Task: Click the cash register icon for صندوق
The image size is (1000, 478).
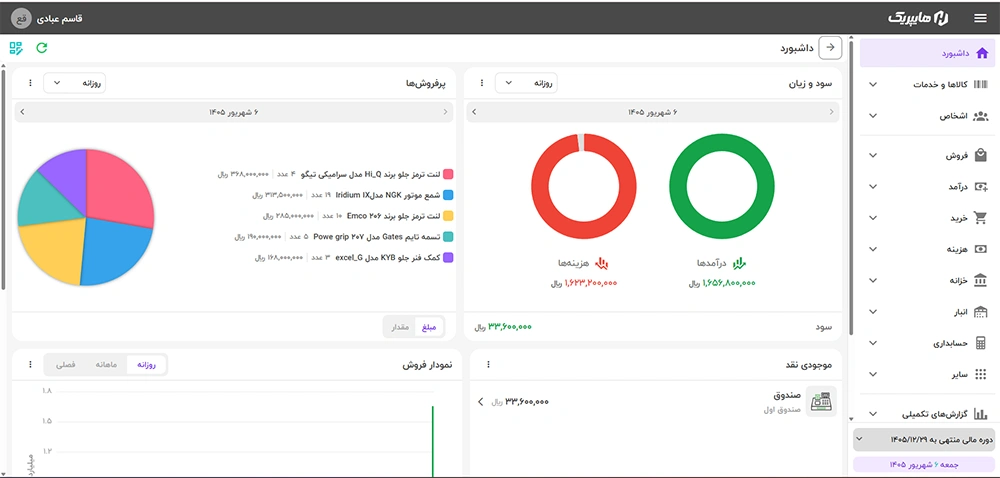Action: coord(821,402)
